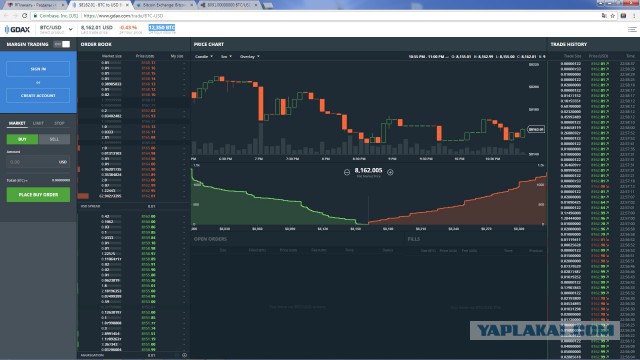Click the ORDER BOOK panel header
The image size is (640, 360).
[96, 44]
